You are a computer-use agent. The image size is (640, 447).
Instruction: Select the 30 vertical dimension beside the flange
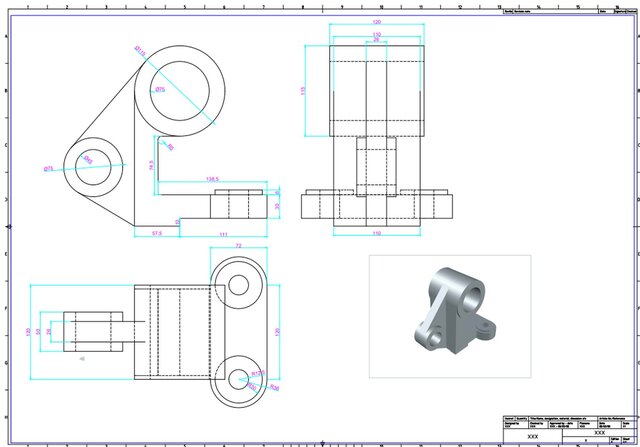(278, 206)
